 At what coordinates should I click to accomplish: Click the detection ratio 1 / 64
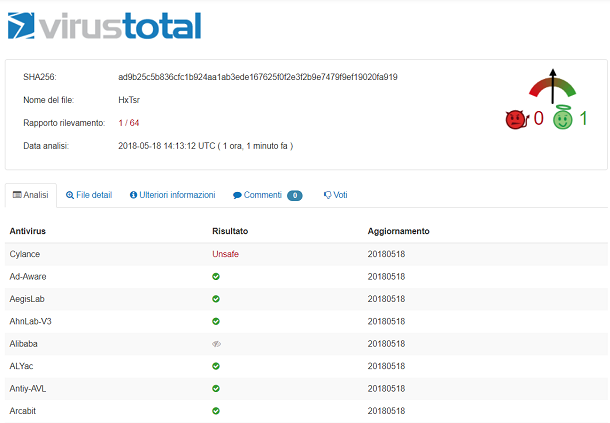point(129,123)
